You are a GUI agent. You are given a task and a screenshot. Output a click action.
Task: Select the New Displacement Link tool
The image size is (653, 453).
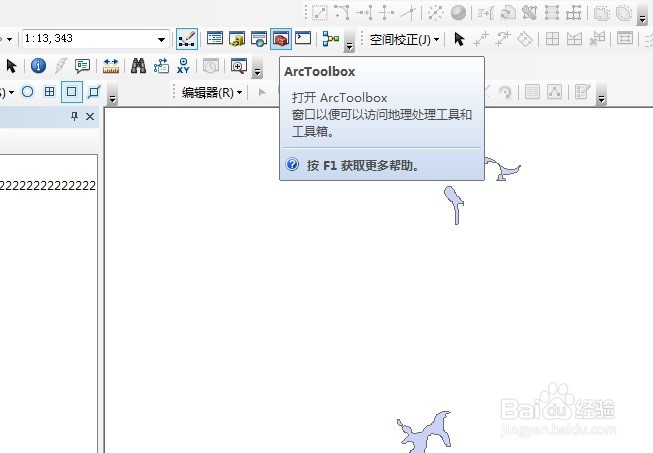coord(481,39)
